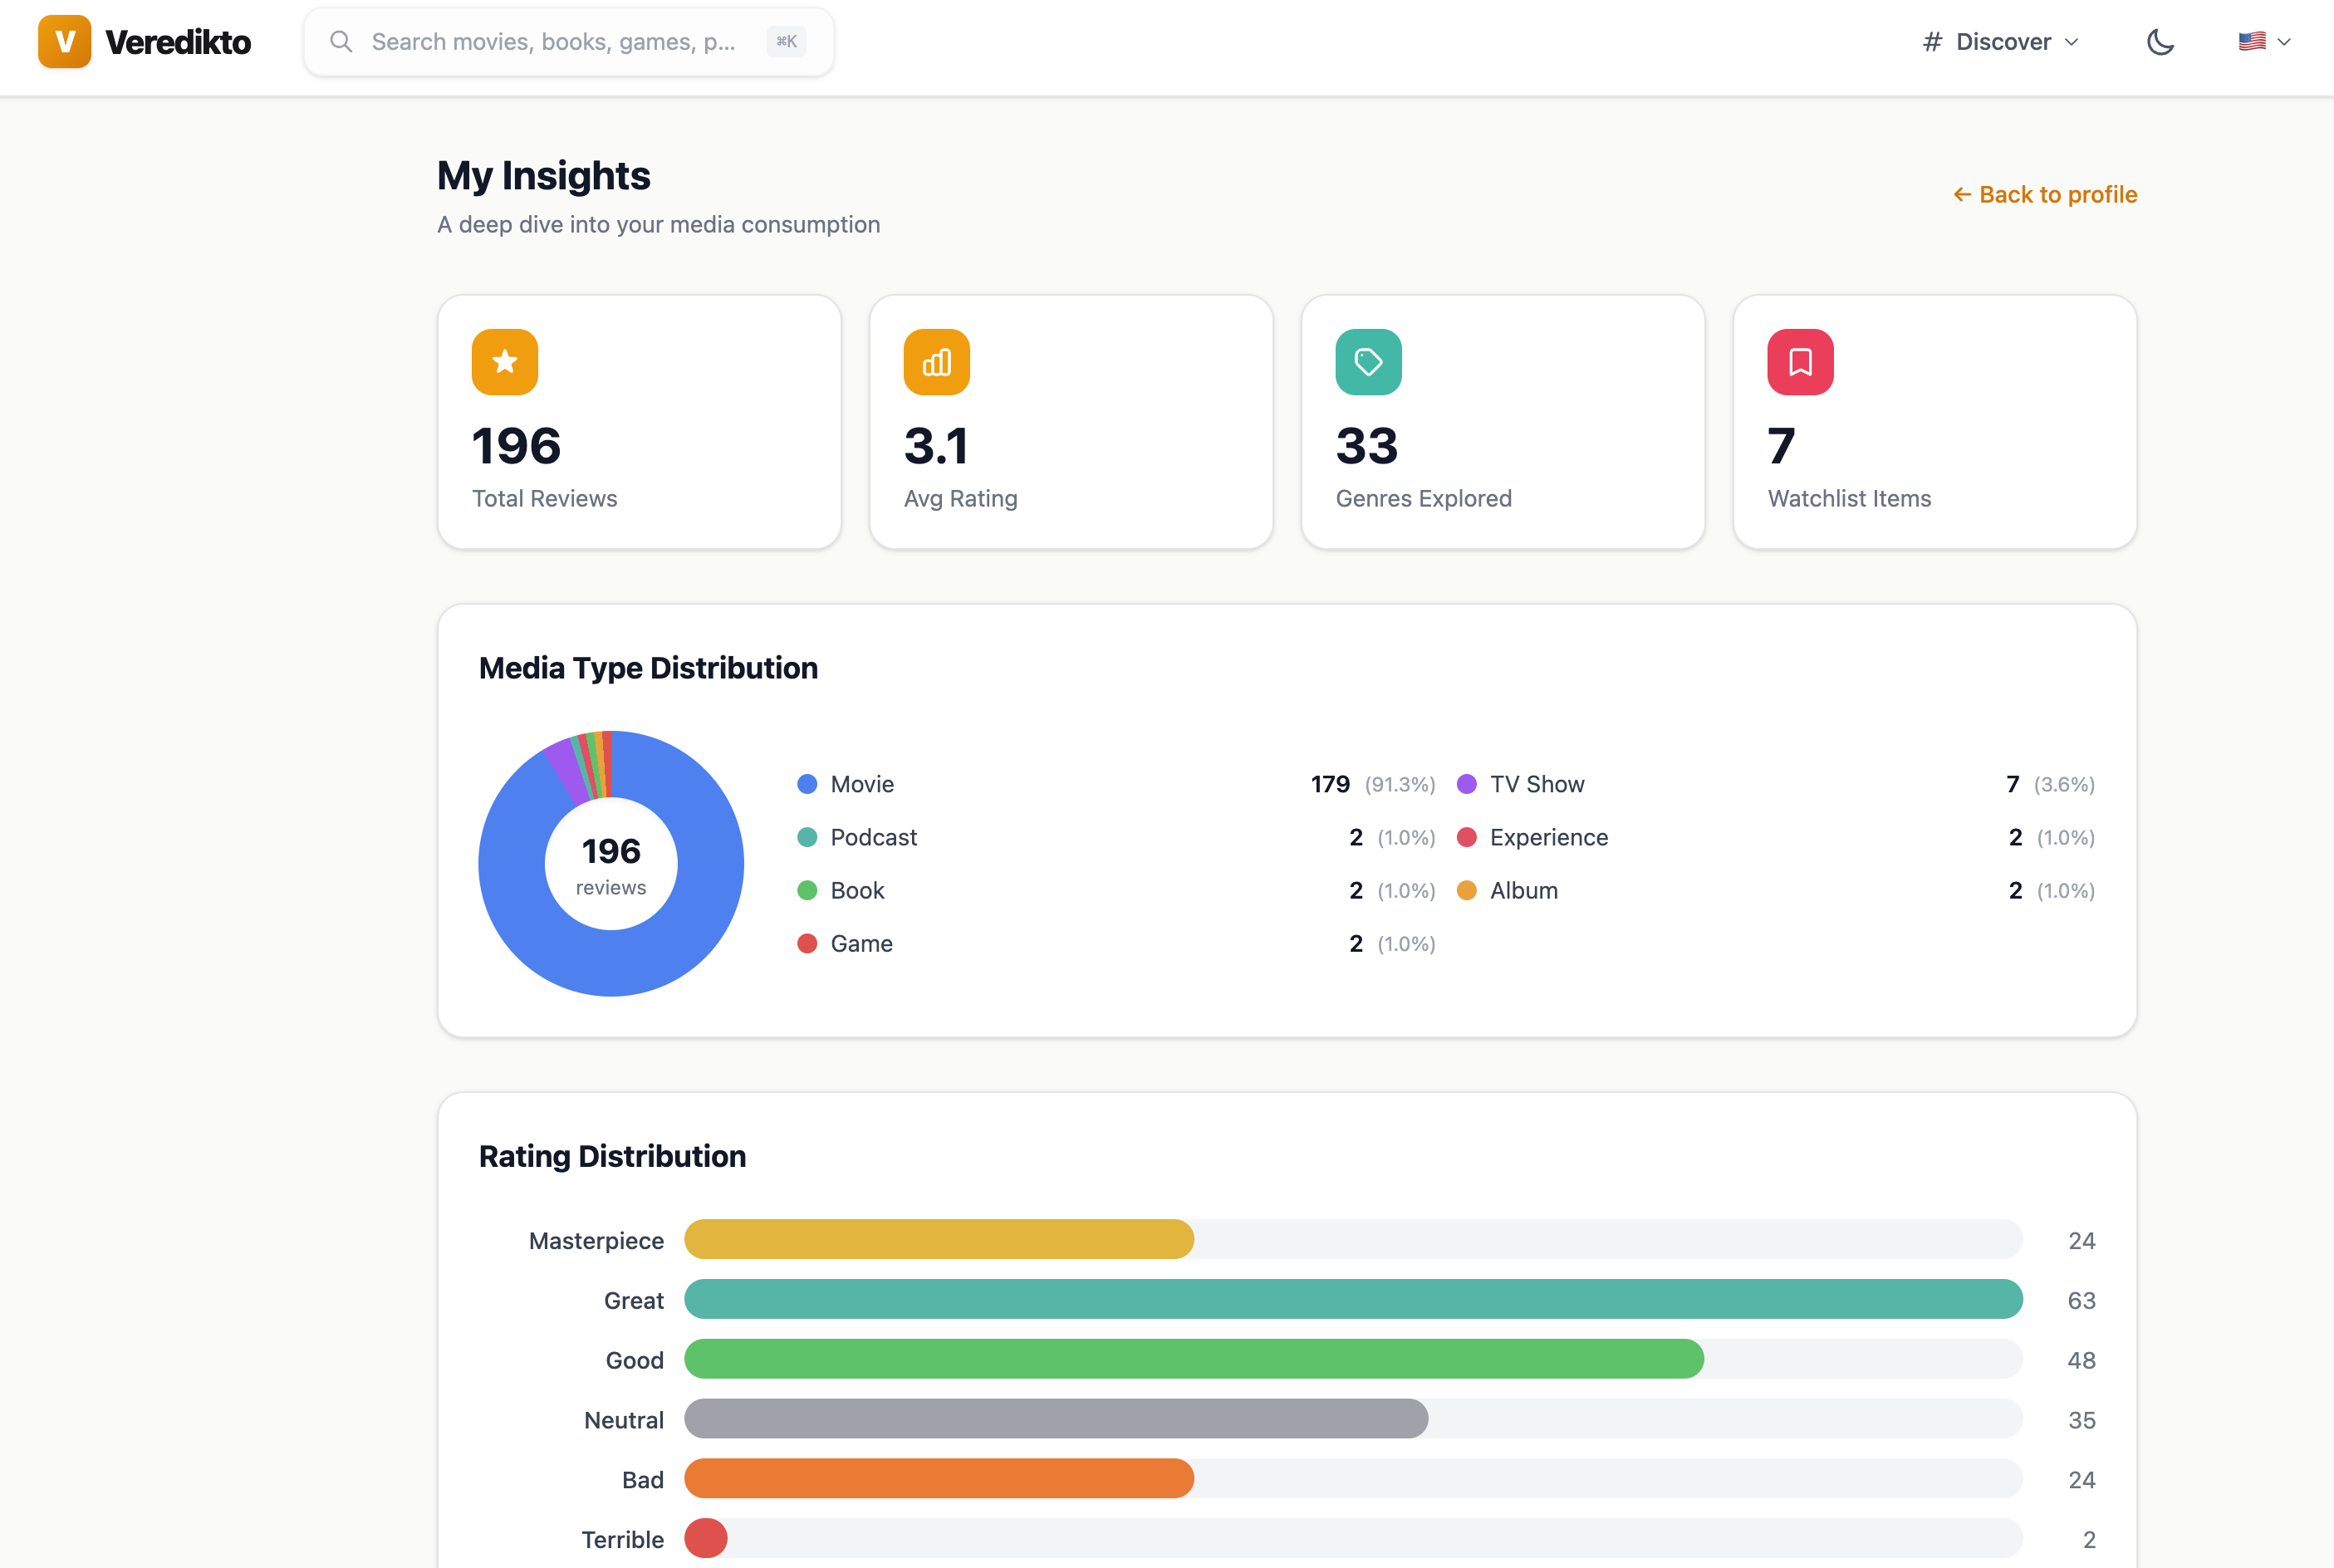
Task: Click the search magnifier icon
Action: [x=341, y=42]
